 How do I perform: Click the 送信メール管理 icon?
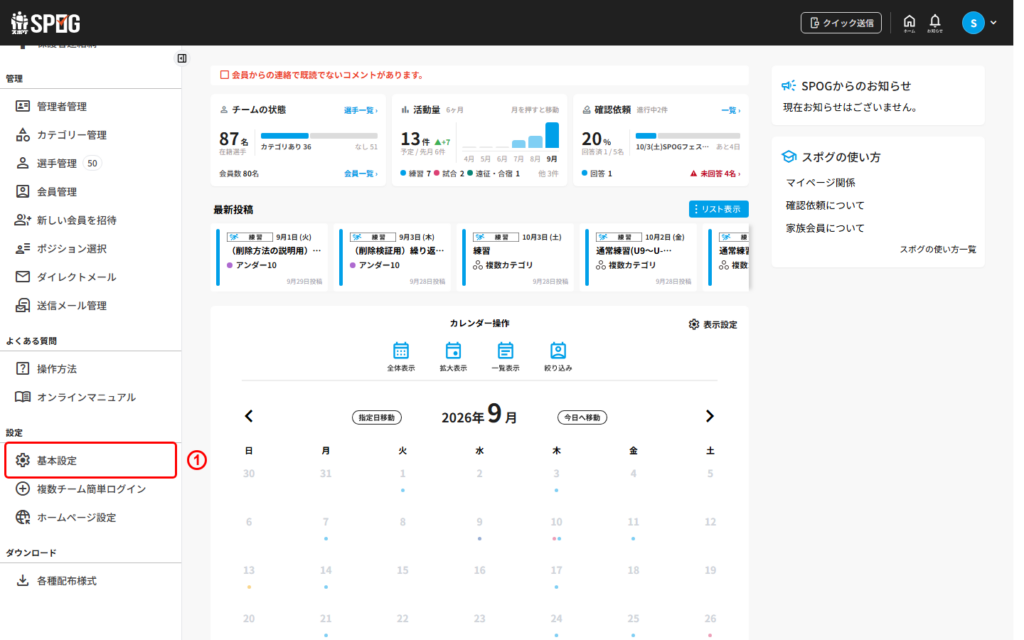click(x=23, y=305)
